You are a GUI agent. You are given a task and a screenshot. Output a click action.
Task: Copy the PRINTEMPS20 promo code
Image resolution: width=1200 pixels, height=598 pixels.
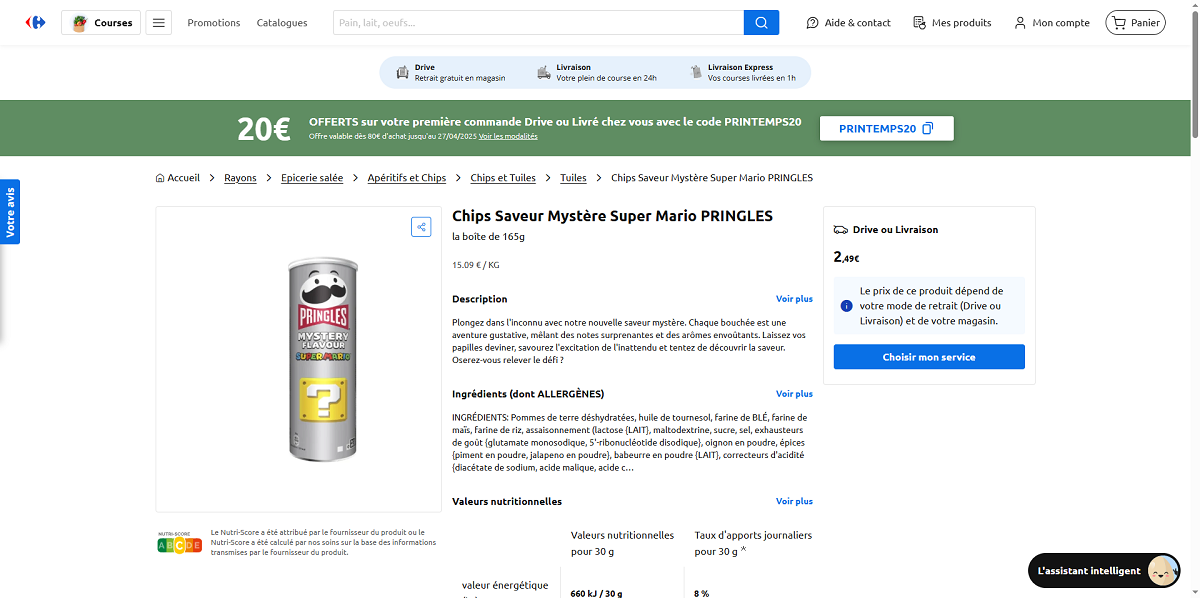tap(886, 128)
